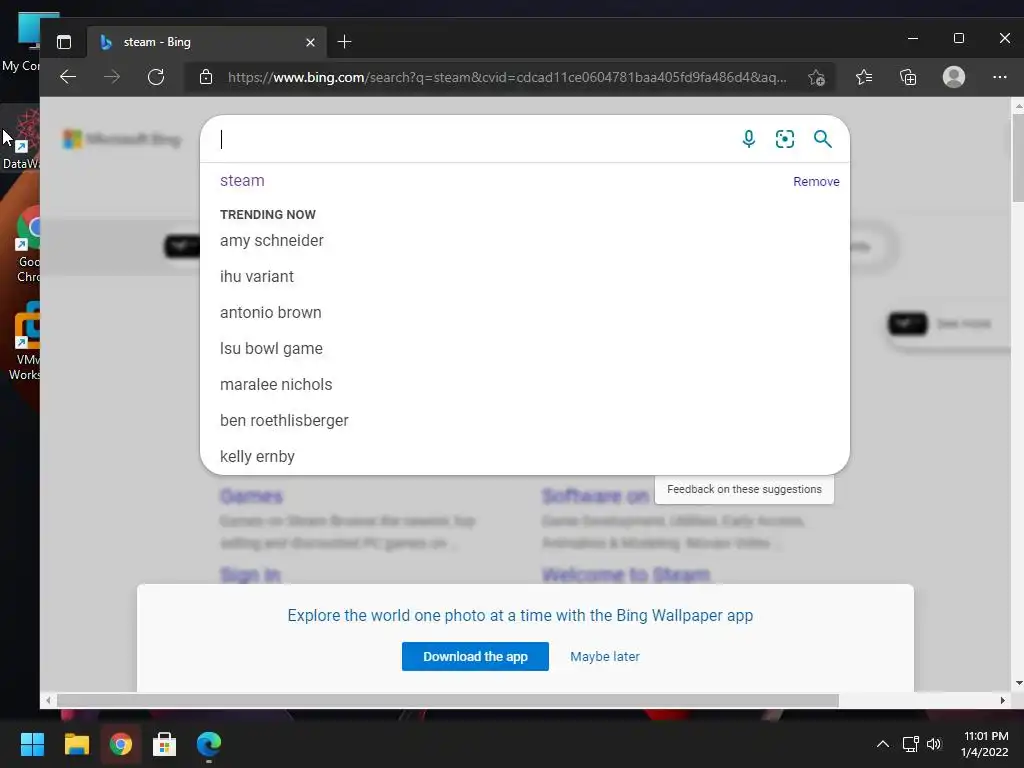Click the address bar URL
Image resolution: width=1024 pixels, height=768 pixels.
[507, 77]
